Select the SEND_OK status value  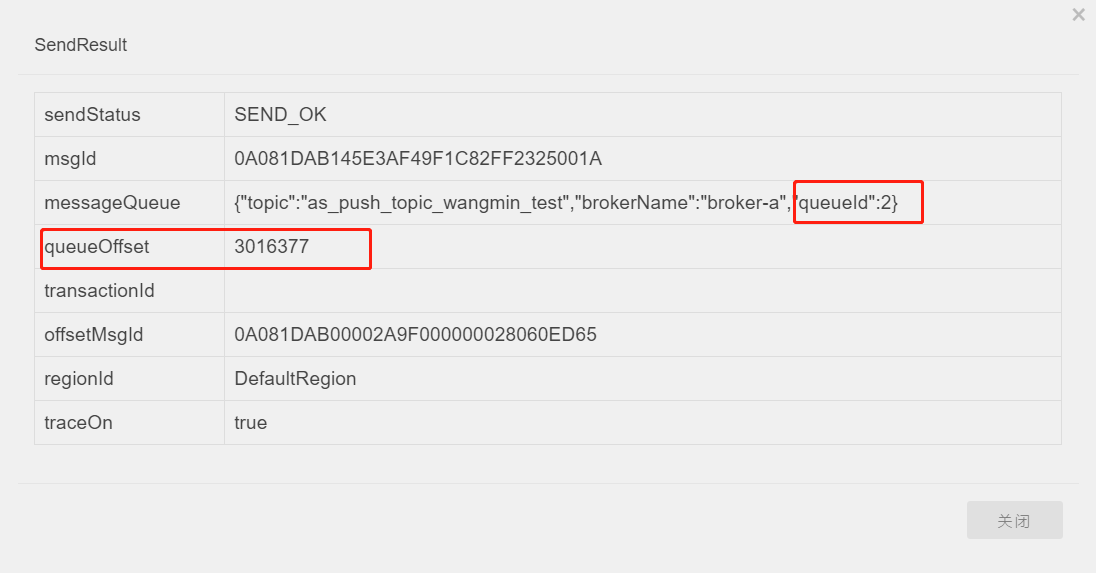[x=280, y=115]
